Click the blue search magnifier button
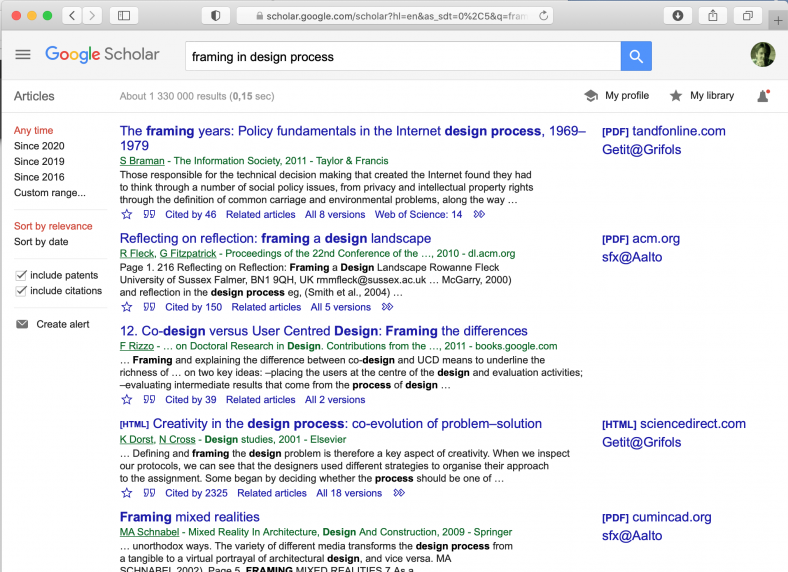This screenshot has width=788, height=572. pyautogui.click(x=636, y=56)
